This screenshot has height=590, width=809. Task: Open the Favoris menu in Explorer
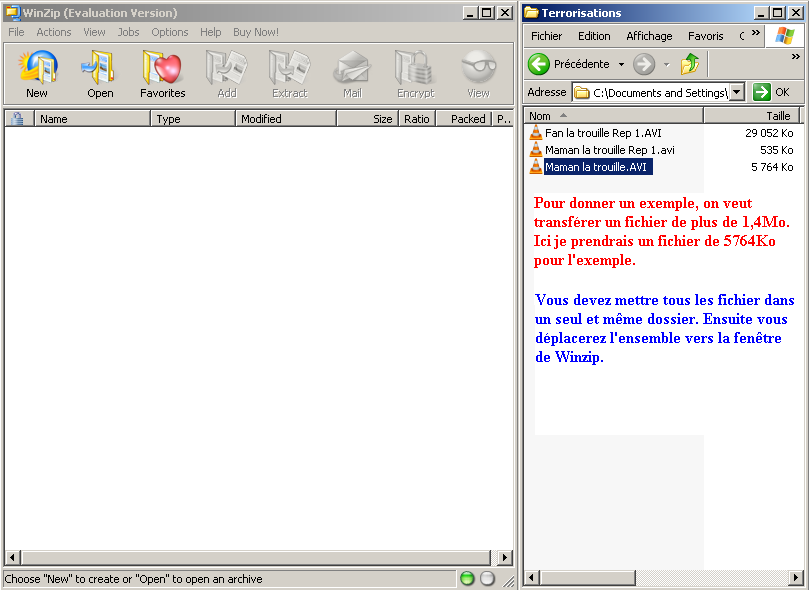click(705, 36)
